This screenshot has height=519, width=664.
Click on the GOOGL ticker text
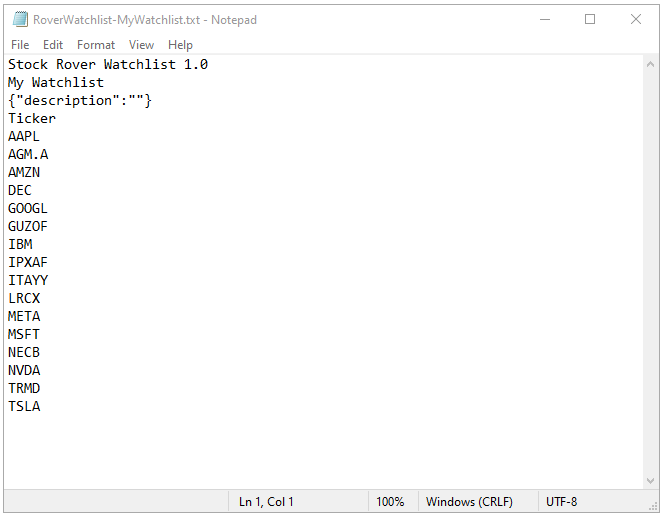(x=28, y=209)
